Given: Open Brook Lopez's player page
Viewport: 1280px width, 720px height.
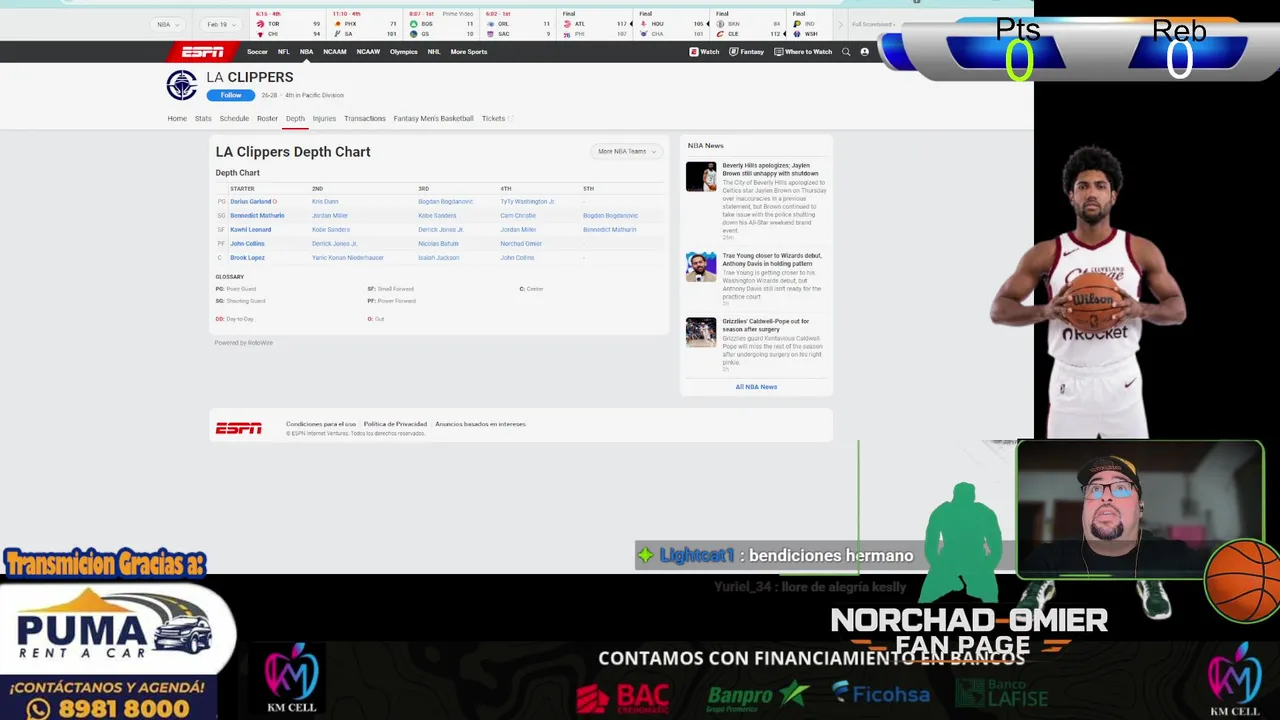Looking at the screenshot, I should pos(247,258).
